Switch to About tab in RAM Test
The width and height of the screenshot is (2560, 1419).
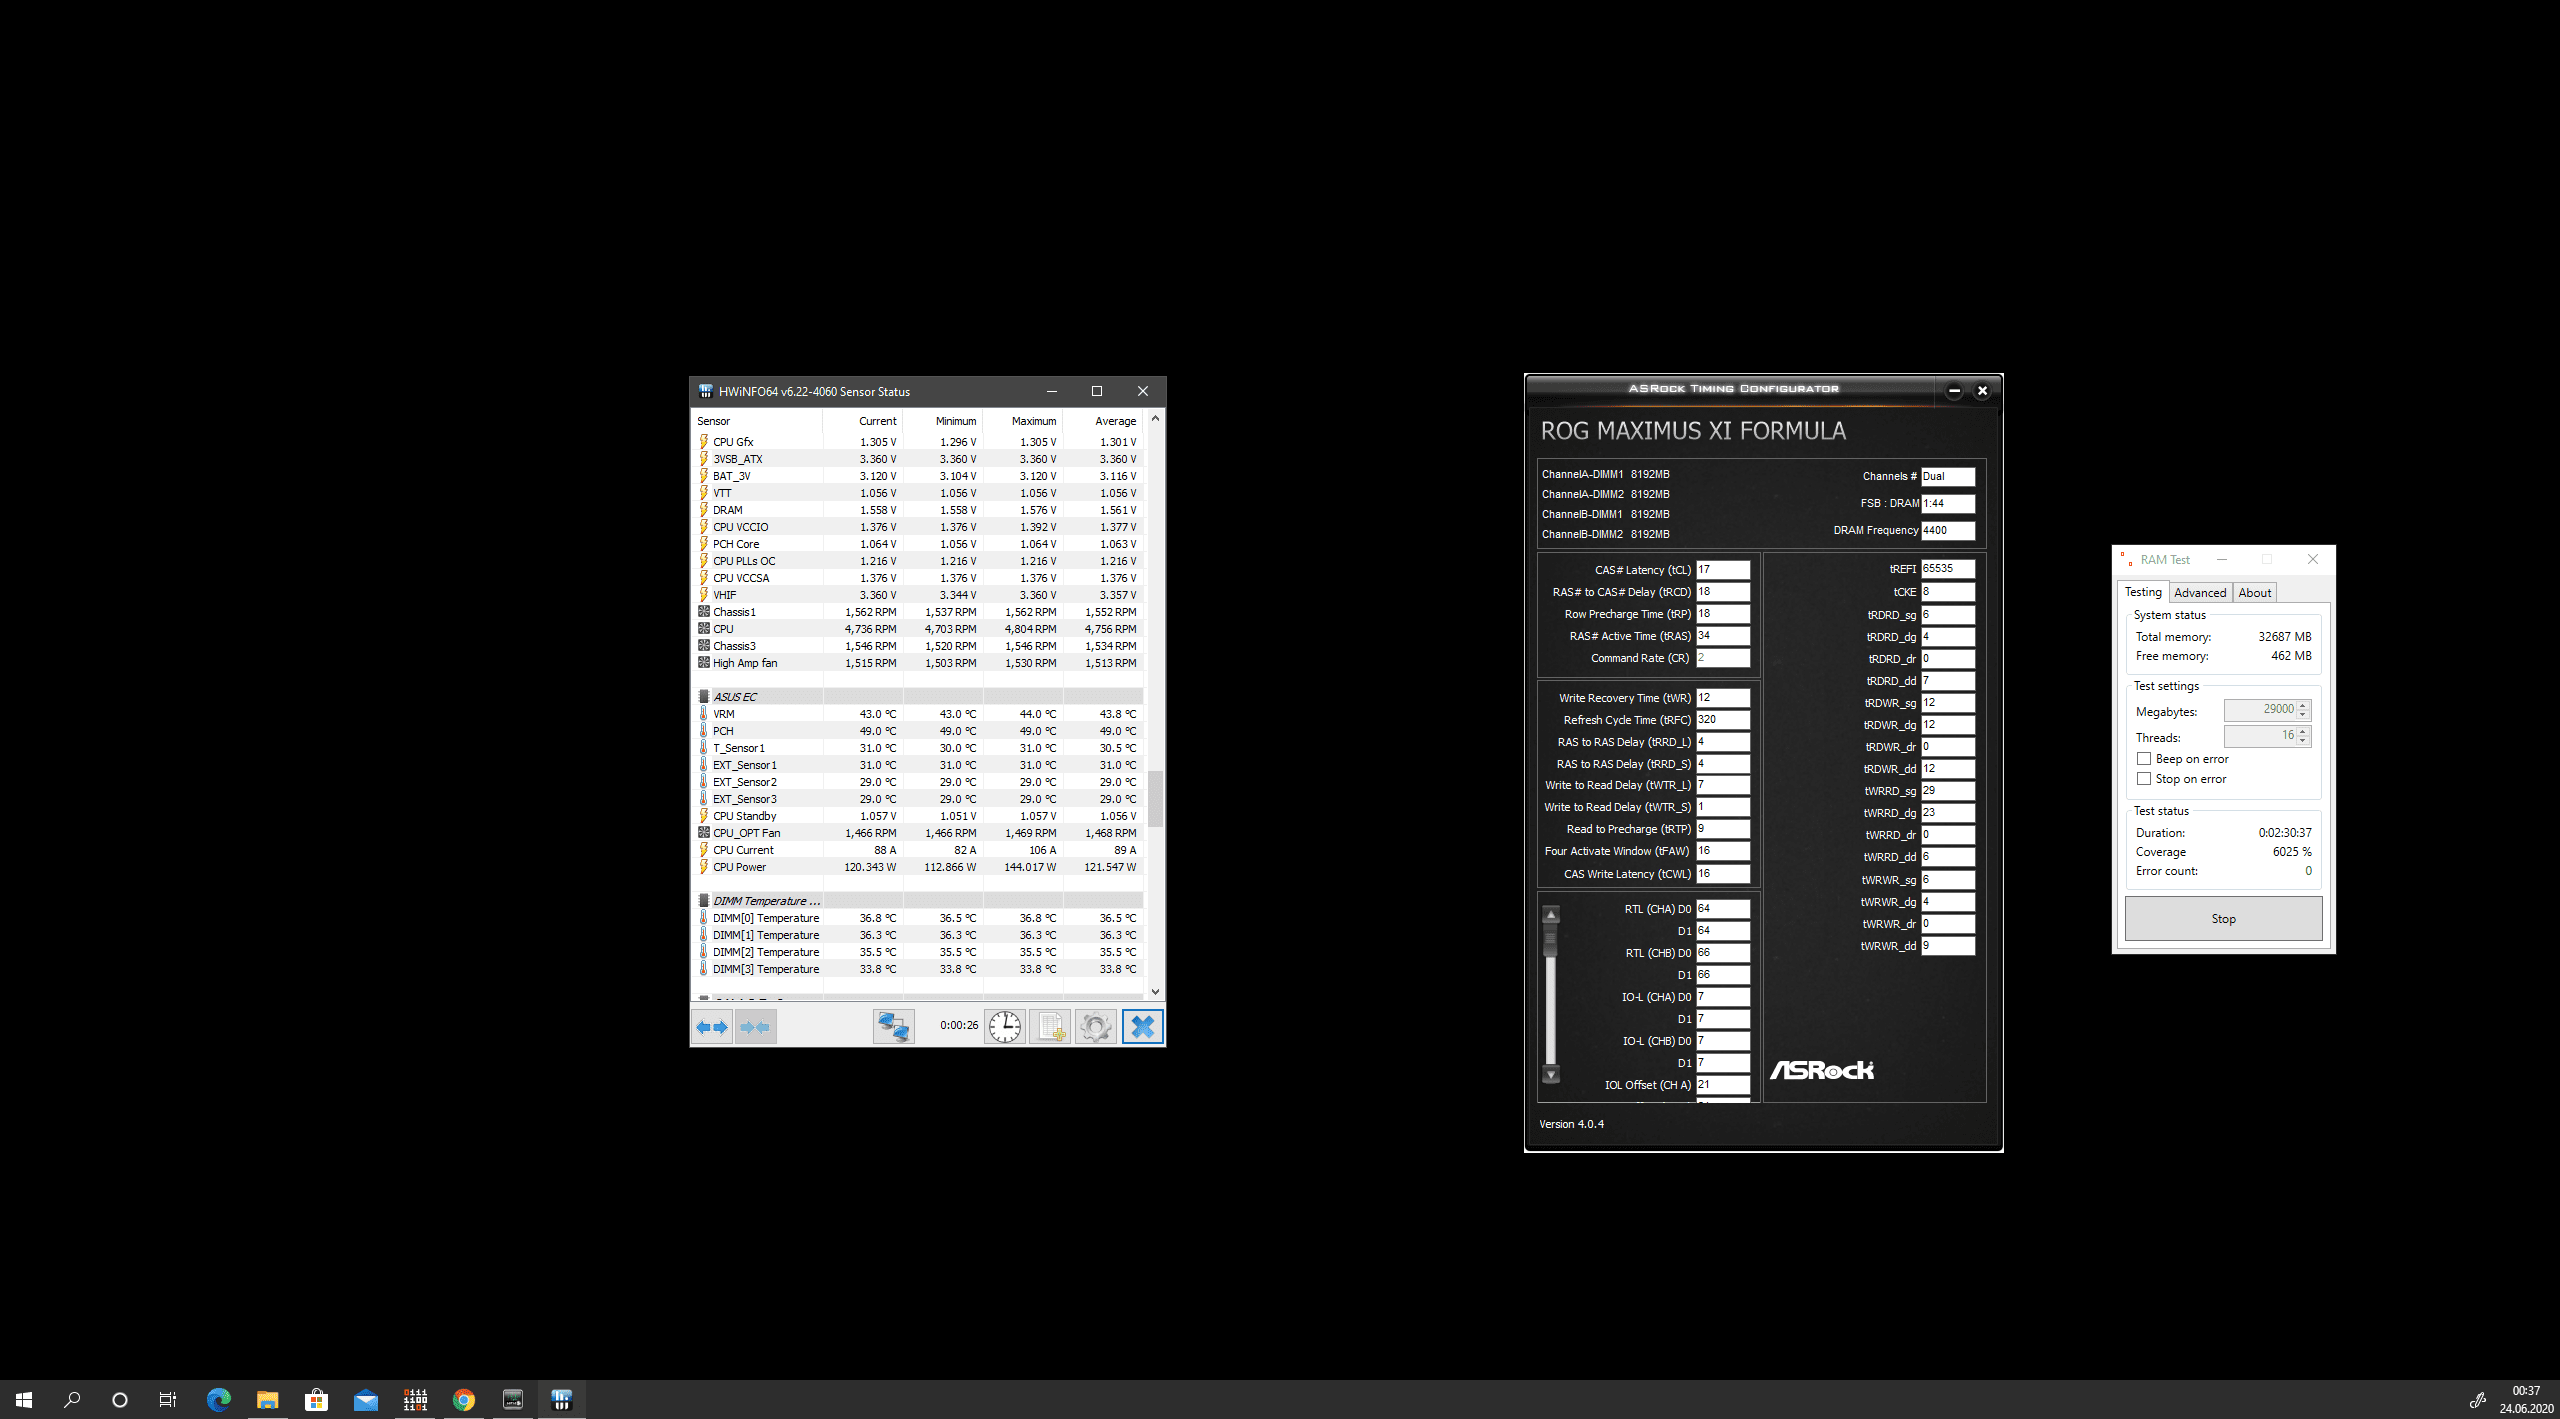[x=2255, y=593]
